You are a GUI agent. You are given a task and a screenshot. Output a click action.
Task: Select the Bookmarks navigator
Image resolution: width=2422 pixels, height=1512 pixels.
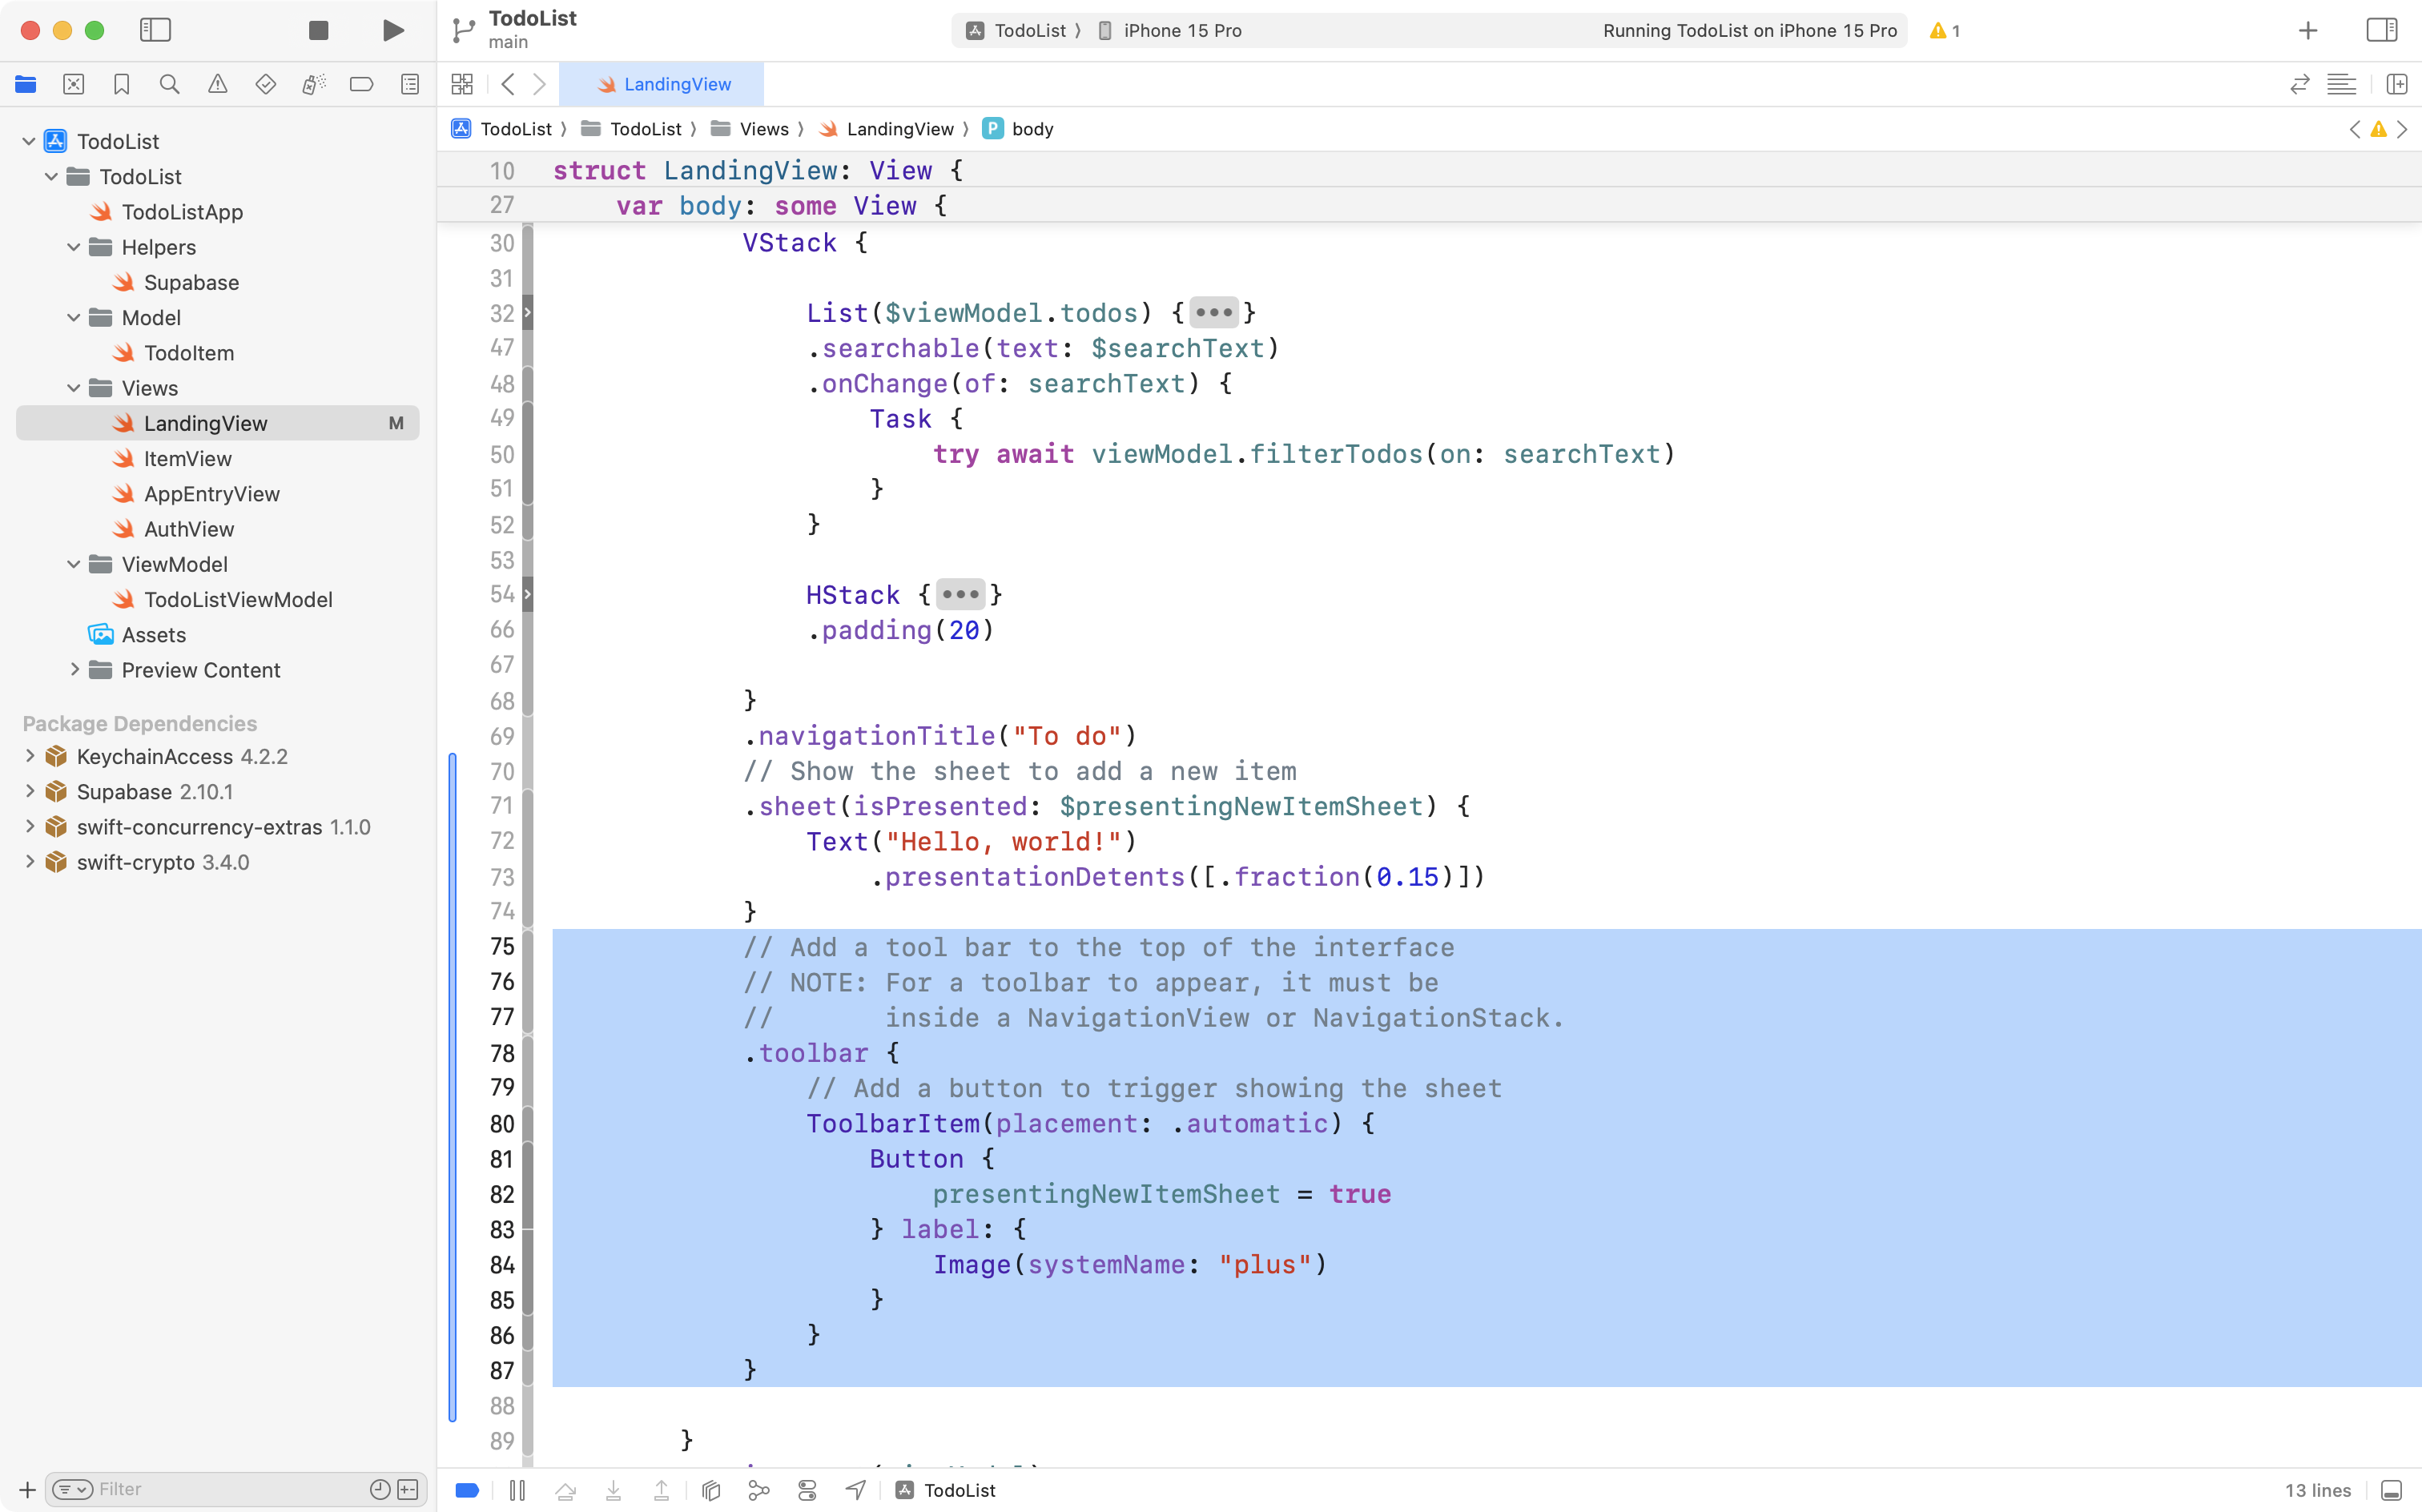tap(121, 84)
